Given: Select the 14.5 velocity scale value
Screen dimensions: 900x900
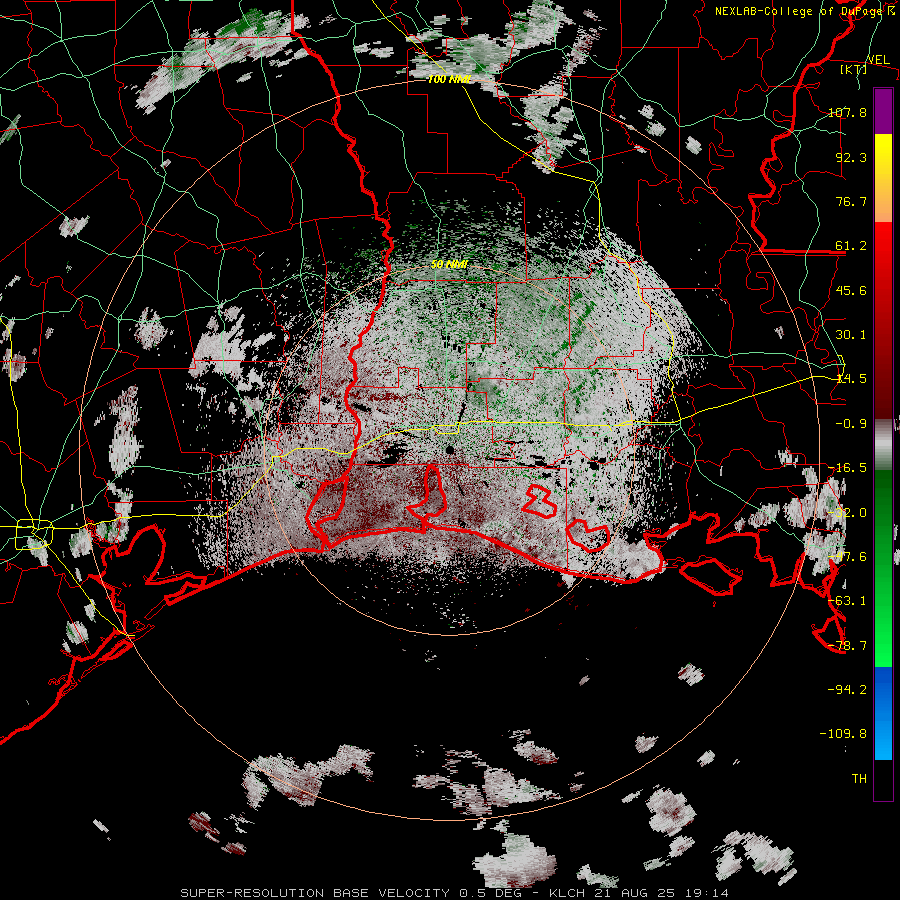Looking at the screenshot, I should (851, 379).
